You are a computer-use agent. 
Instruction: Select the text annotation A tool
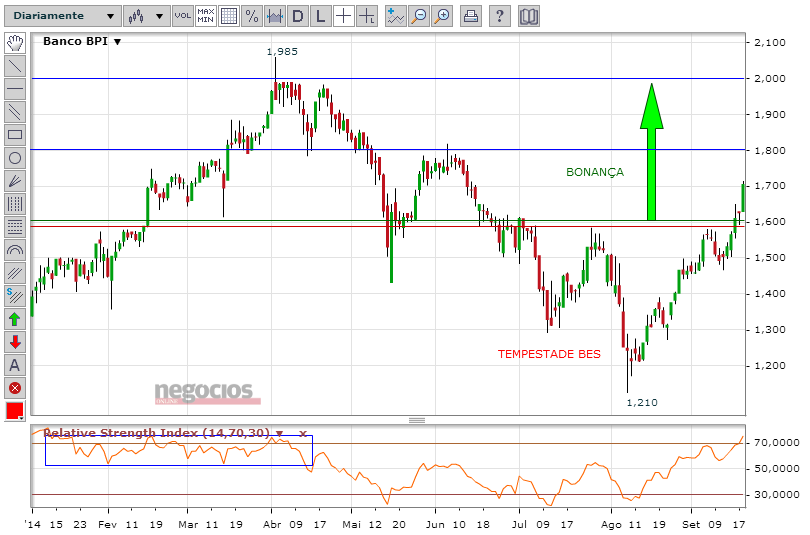pyautogui.click(x=15, y=365)
